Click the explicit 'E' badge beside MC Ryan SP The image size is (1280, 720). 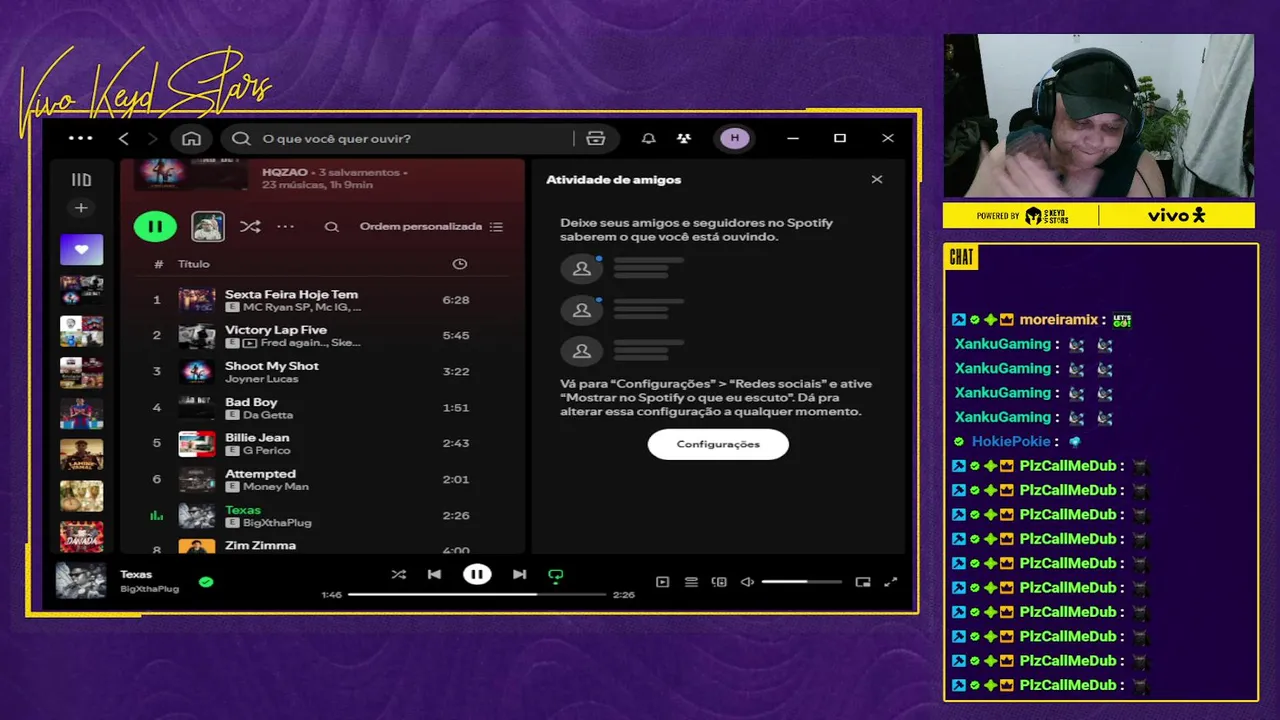point(233,307)
